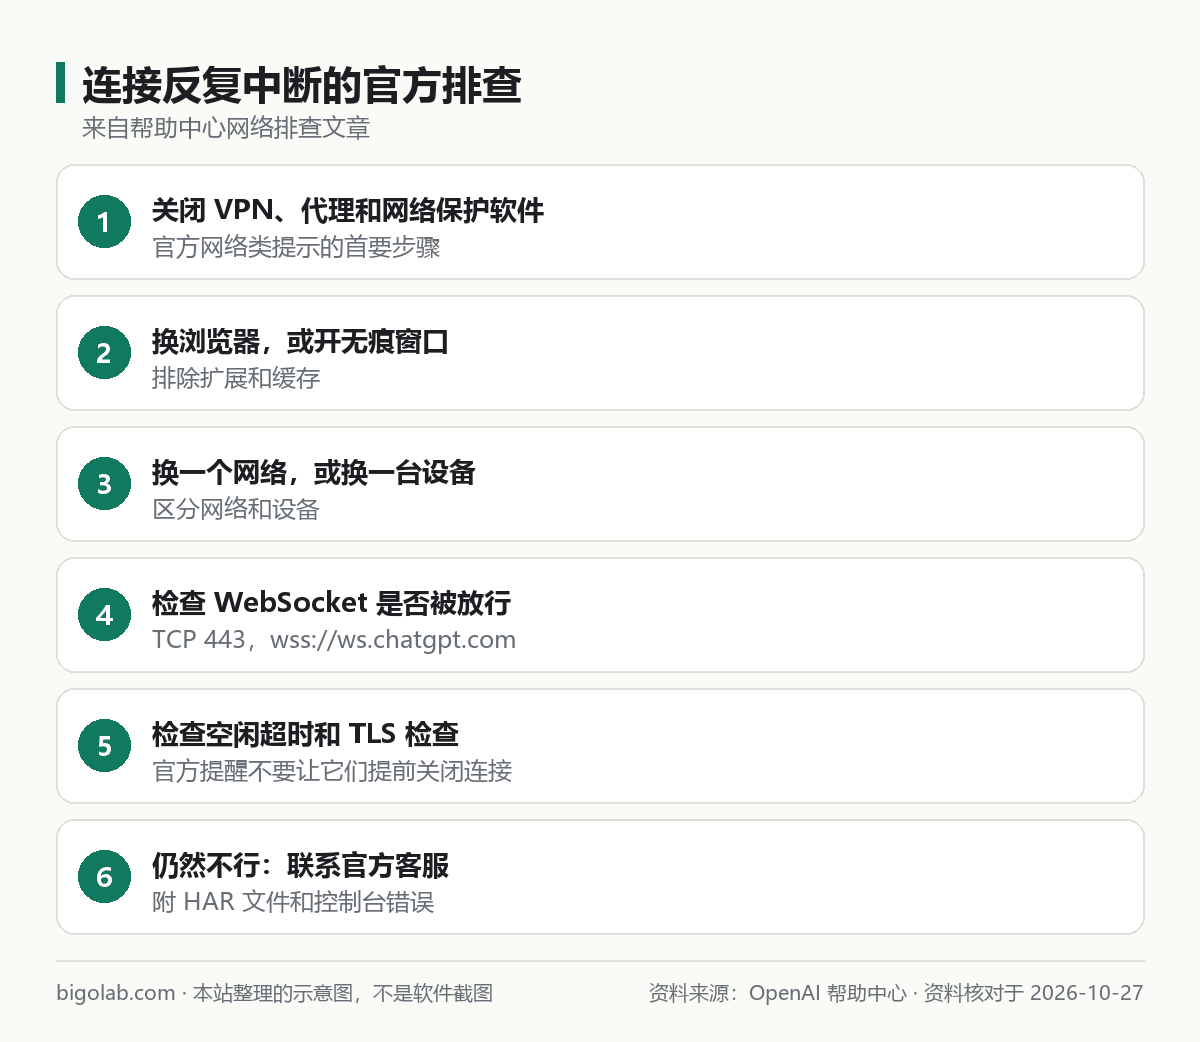Click description 官方提醒不要让它们提前关闭连接
This screenshot has height=1042, width=1200.
pyautogui.click(x=332, y=771)
